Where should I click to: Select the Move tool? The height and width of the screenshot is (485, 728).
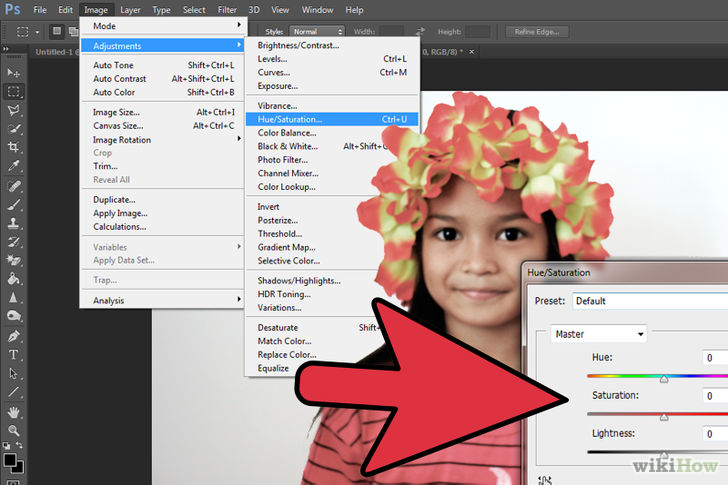13,73
